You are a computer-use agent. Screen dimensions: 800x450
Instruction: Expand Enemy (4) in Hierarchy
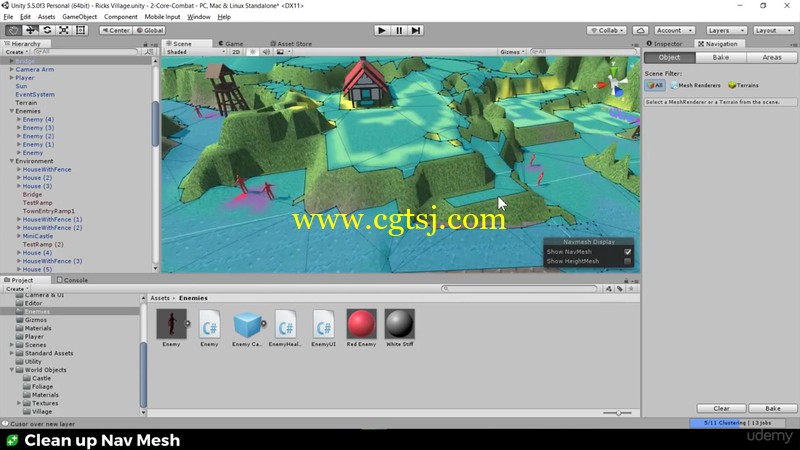[19, 119]
